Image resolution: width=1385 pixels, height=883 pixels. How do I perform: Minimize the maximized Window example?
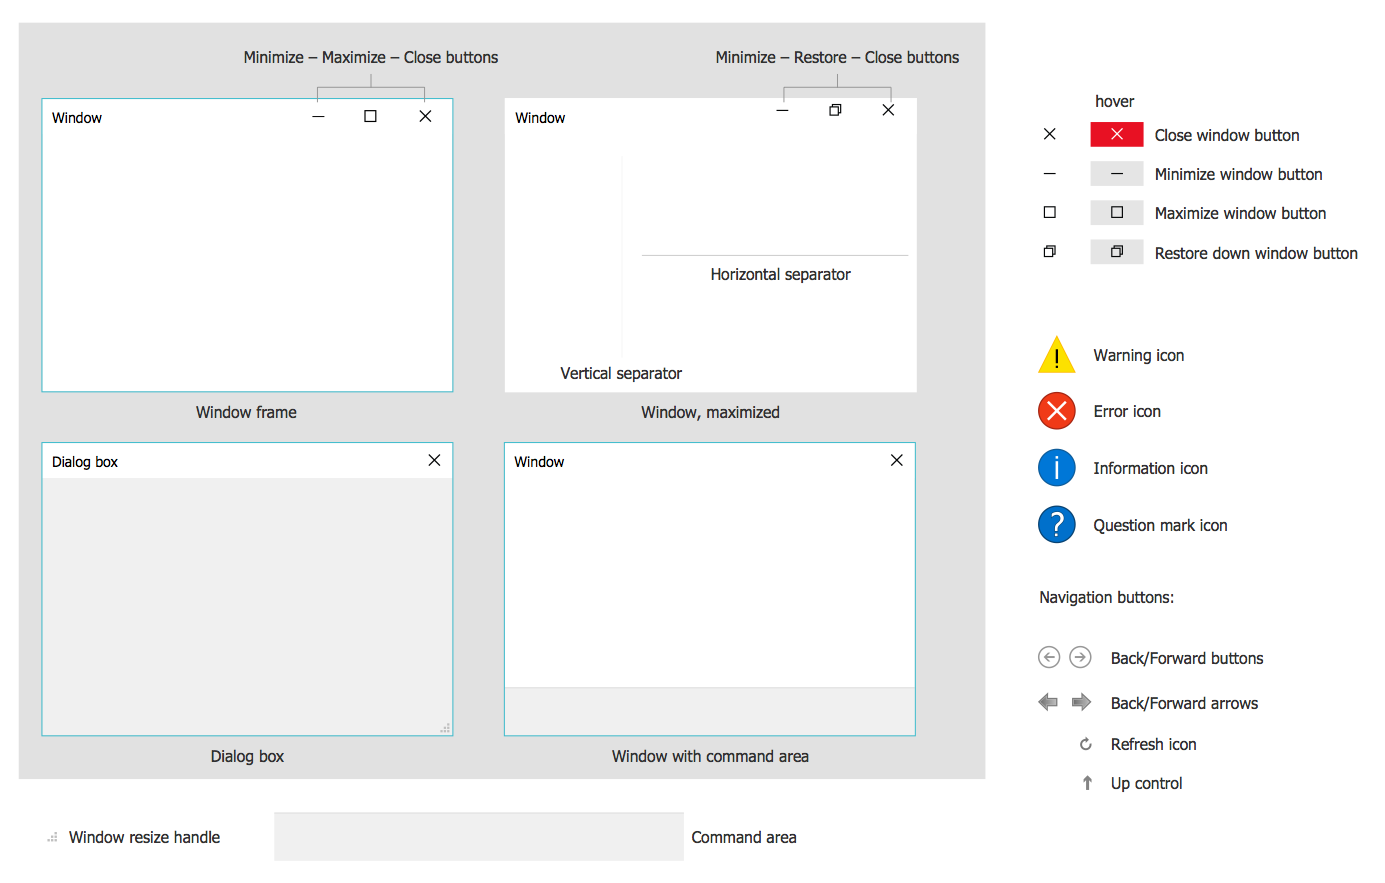pos(782,110)
